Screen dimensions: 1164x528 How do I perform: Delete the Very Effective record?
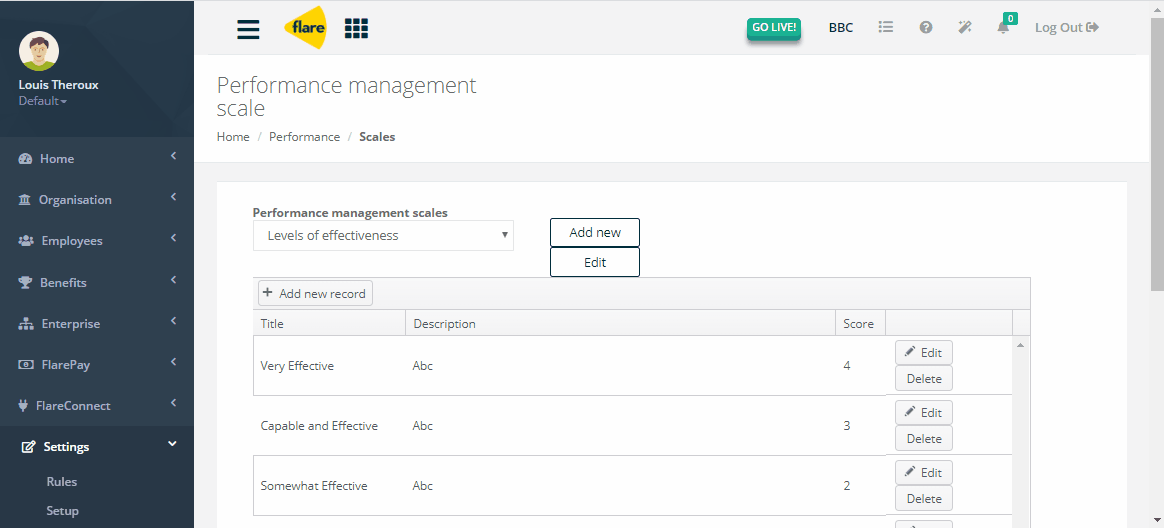[923, 379]
